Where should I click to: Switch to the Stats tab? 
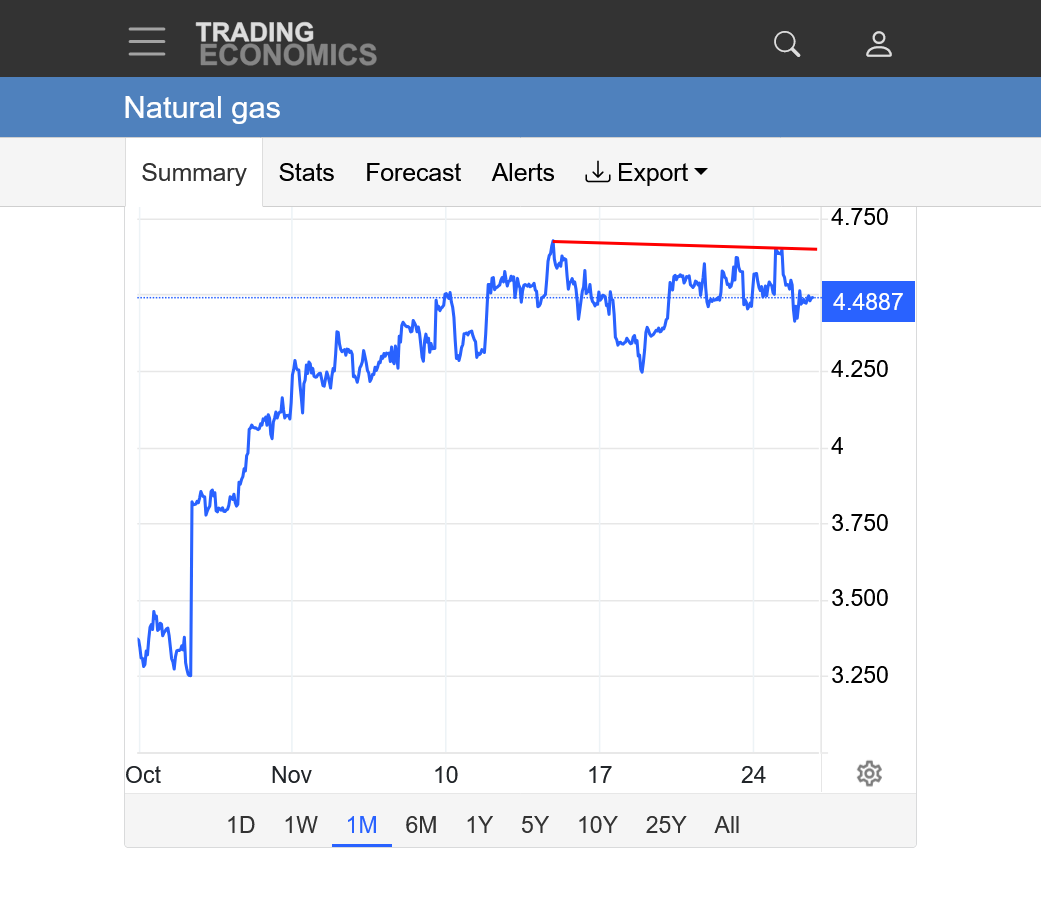coord(306,173)
